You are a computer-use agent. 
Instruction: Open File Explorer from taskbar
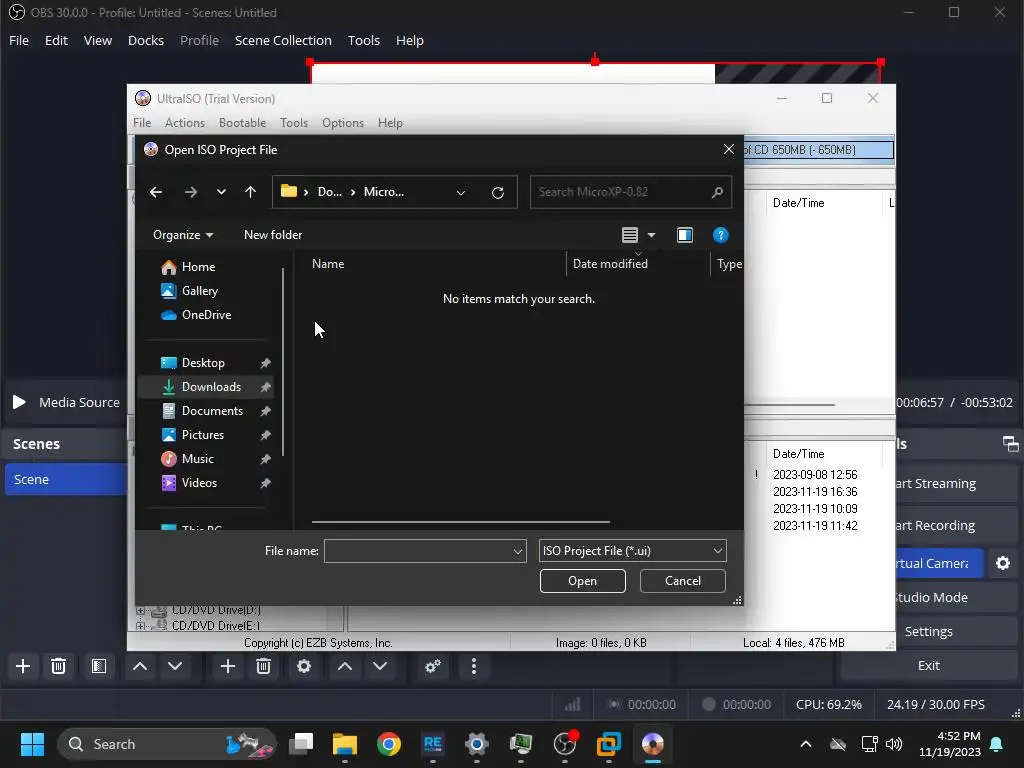point(345,744)
